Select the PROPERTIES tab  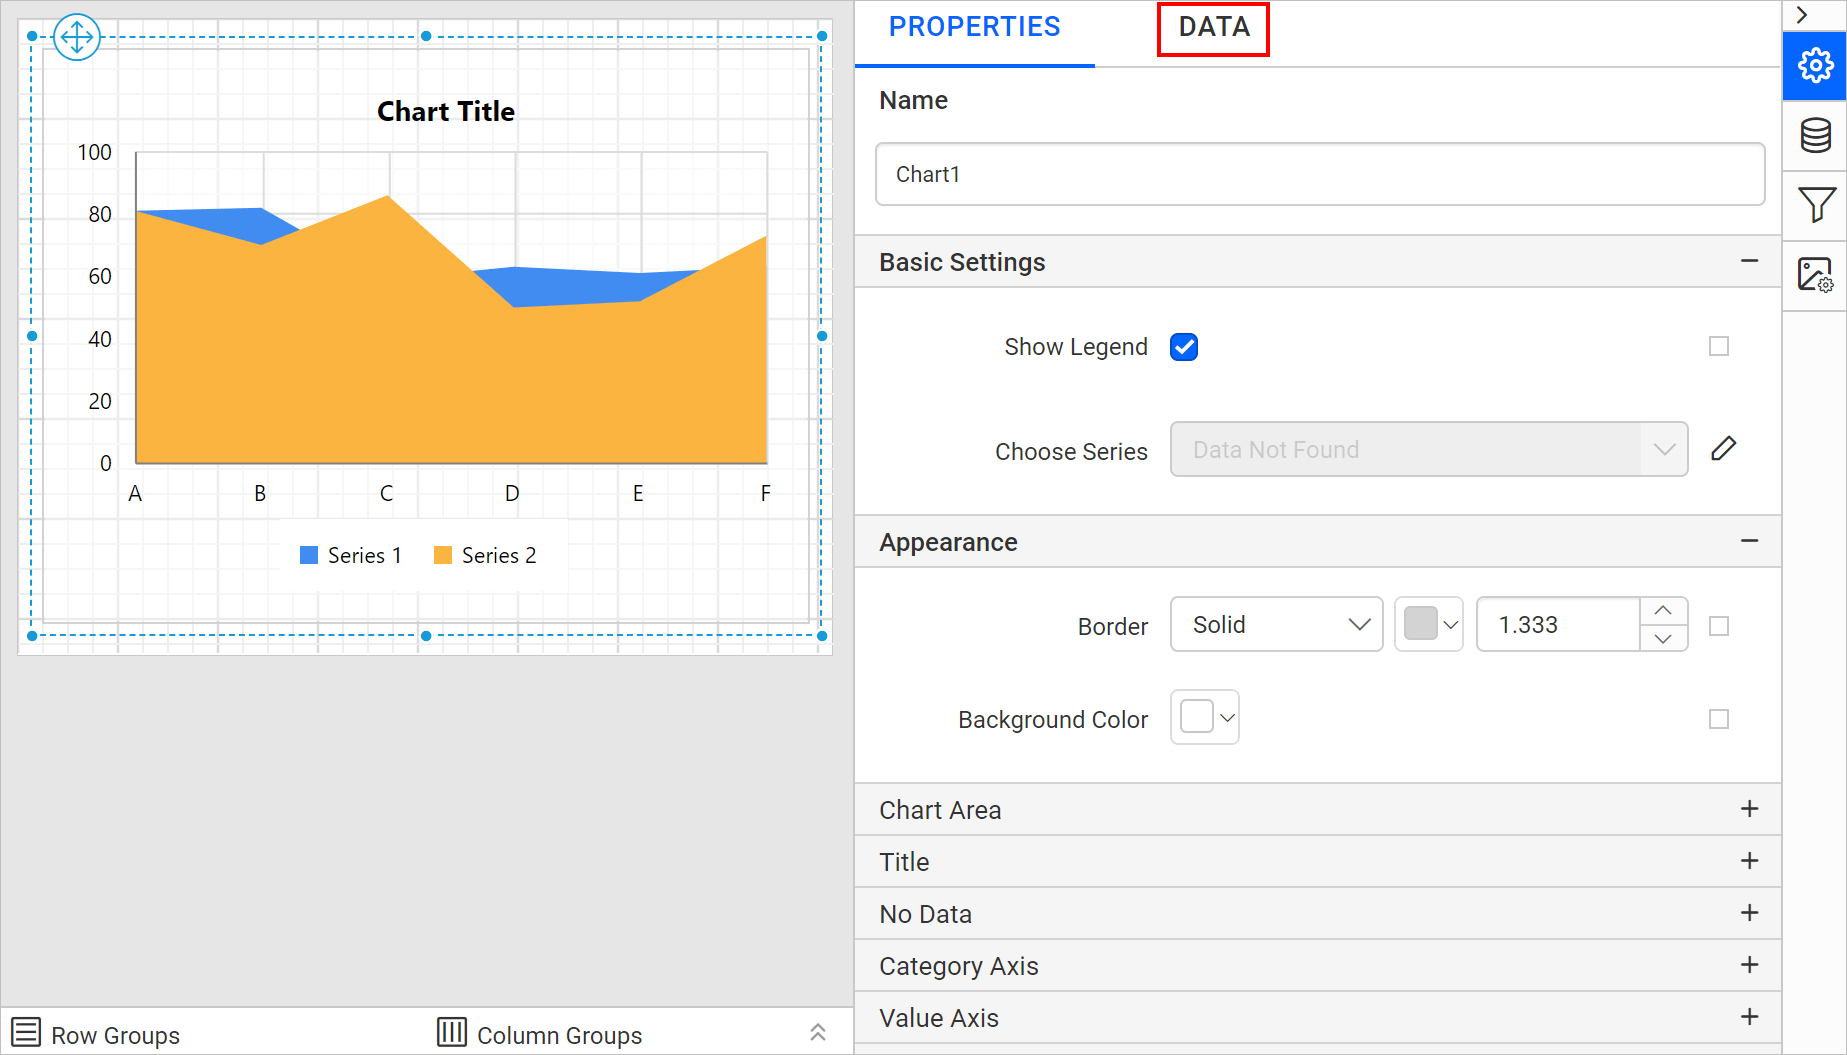click(974, 27)
